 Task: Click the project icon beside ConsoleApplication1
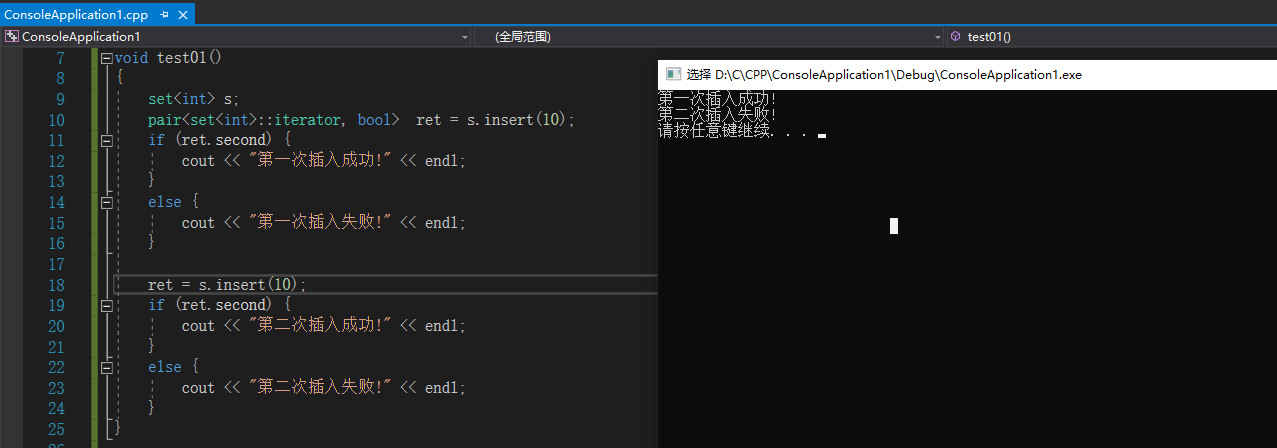click(x=12, y=36)
